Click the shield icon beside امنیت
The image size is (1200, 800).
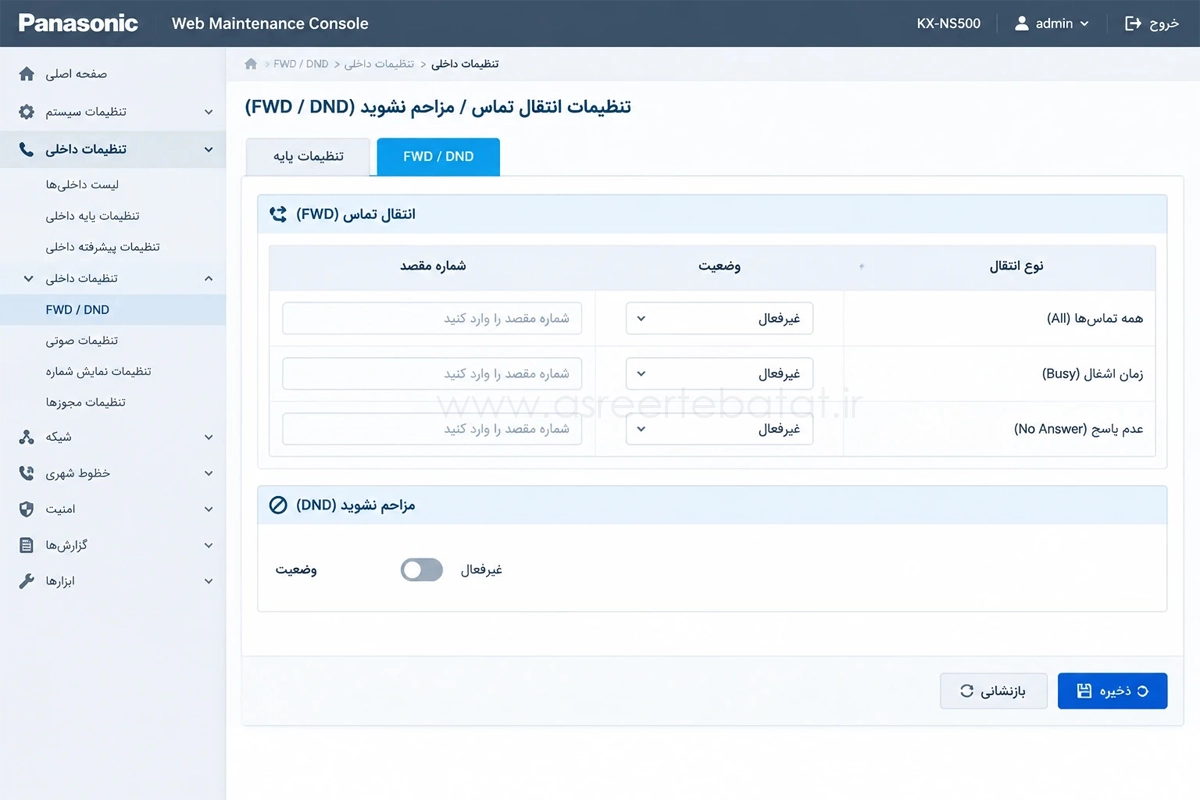[27, 509]
